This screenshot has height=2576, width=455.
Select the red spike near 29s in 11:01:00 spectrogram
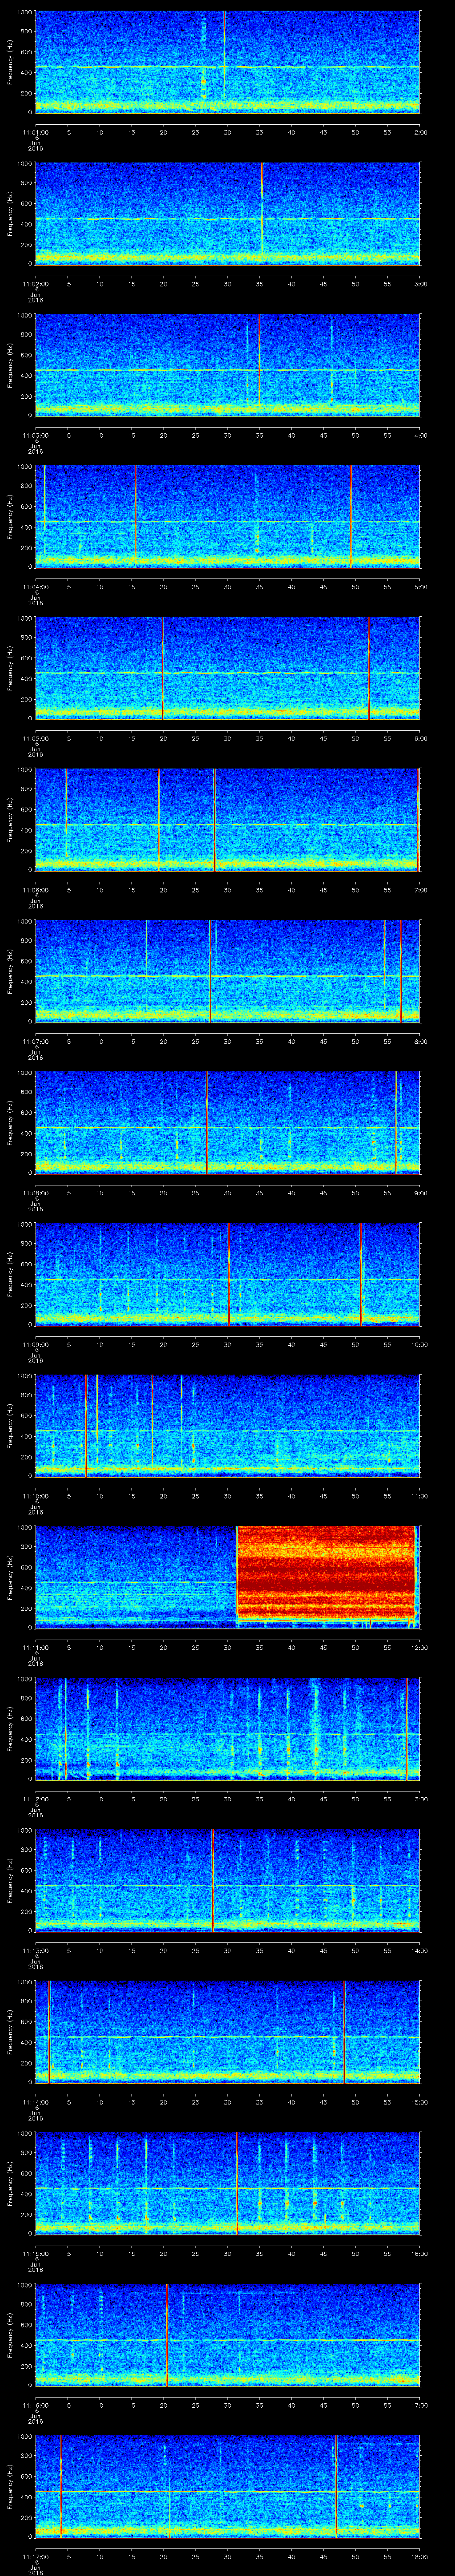click(224, 55)
